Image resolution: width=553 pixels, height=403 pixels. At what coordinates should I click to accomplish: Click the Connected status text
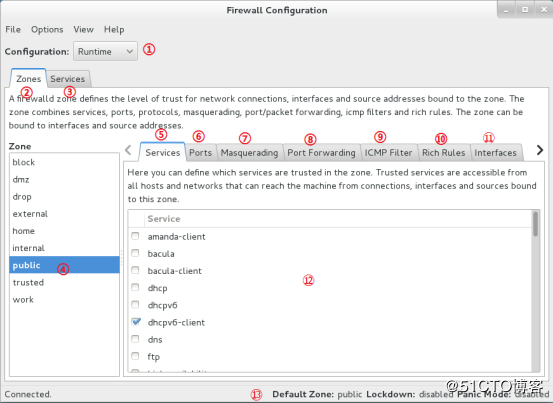28,394
